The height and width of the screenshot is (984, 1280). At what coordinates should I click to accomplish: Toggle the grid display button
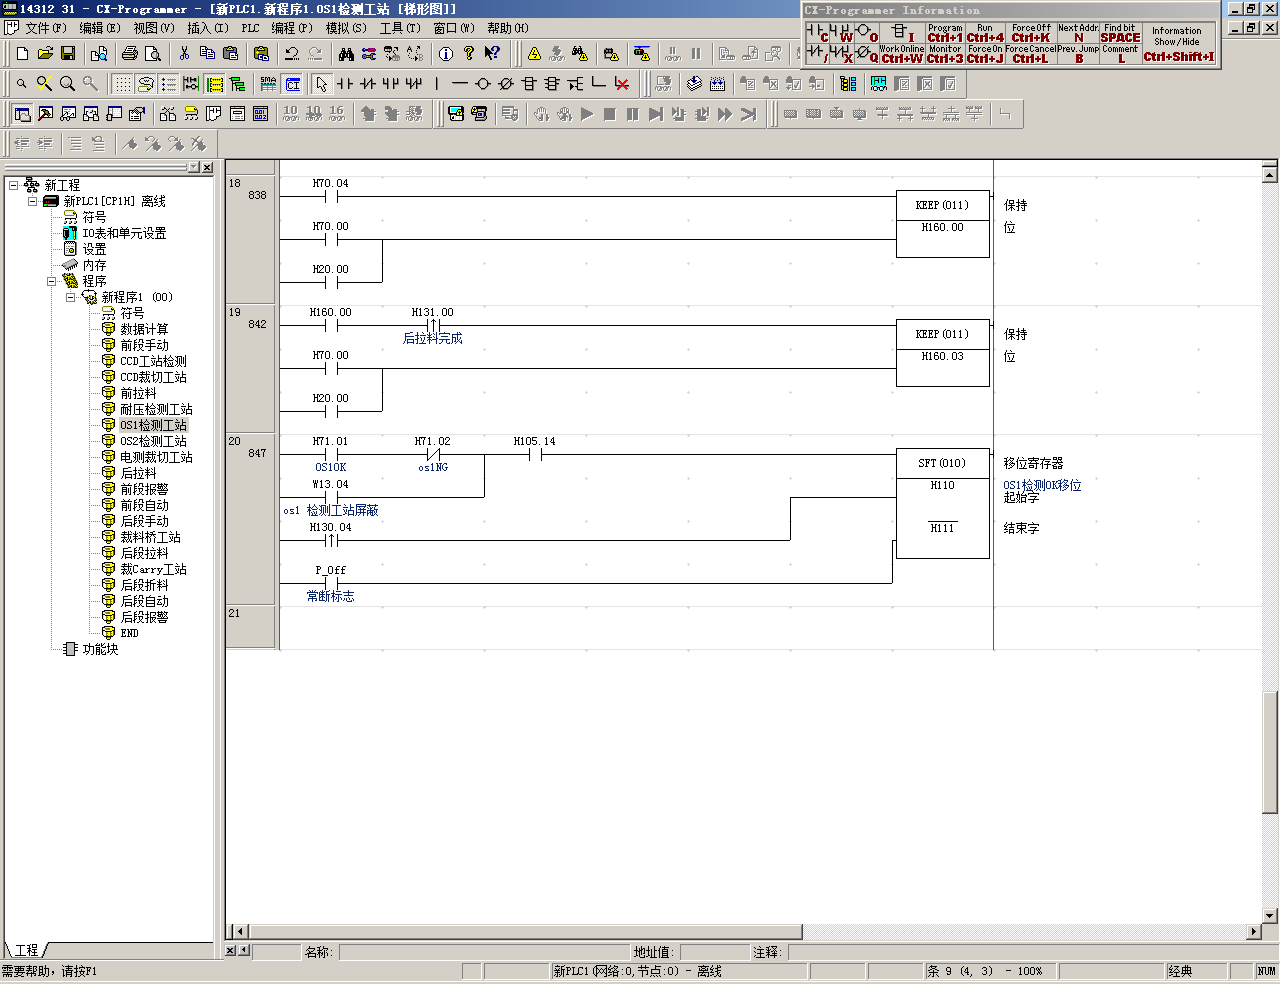coord(122,84)
